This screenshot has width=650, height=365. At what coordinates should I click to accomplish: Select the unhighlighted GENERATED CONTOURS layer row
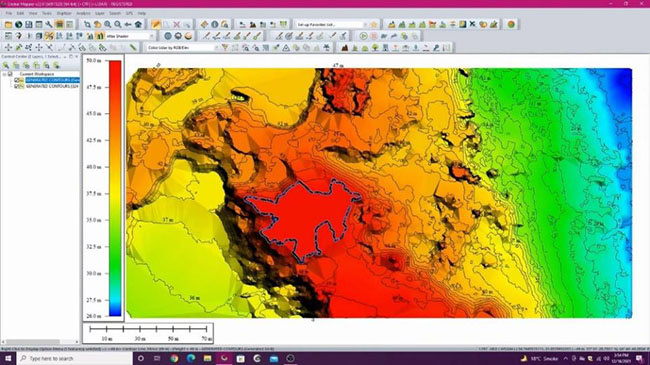[x=52, y=86]
